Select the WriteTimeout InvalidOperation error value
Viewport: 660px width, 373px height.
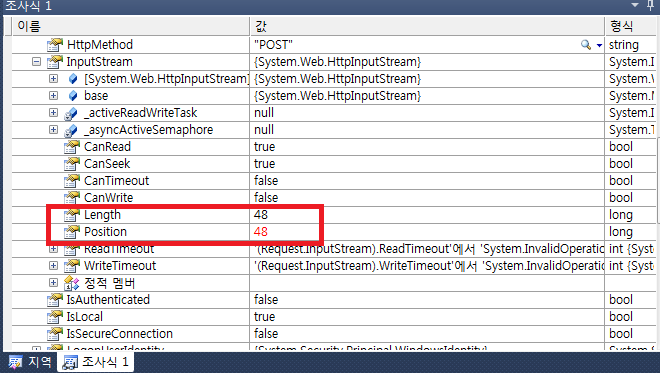click(x=428, y=266)
